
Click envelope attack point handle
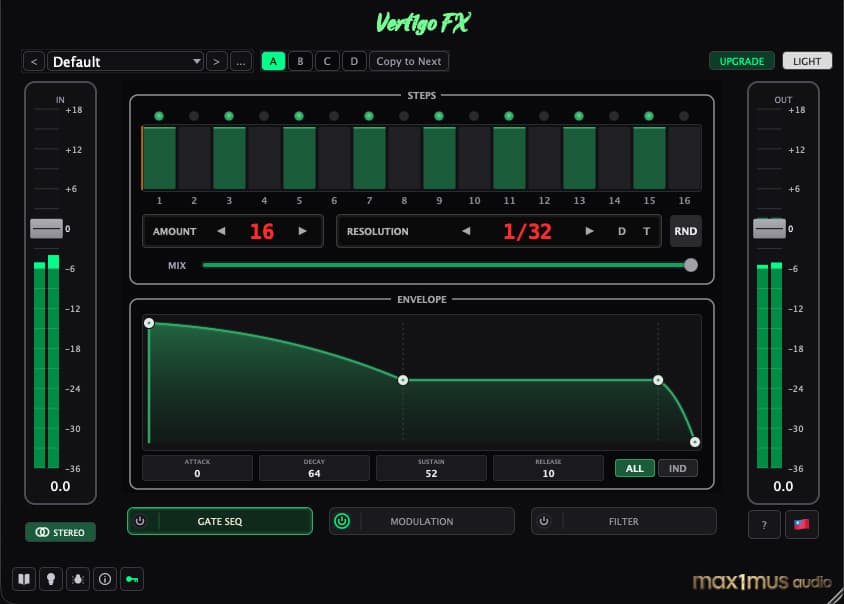click(x=149, y=323)
